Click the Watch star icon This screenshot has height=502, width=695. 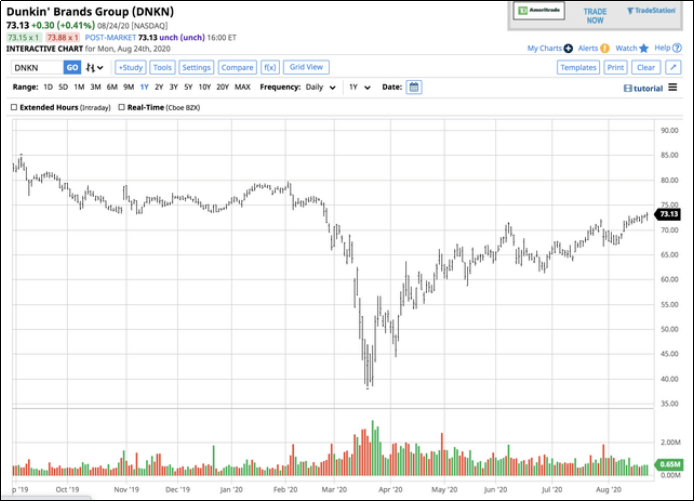tap(644, 48)
